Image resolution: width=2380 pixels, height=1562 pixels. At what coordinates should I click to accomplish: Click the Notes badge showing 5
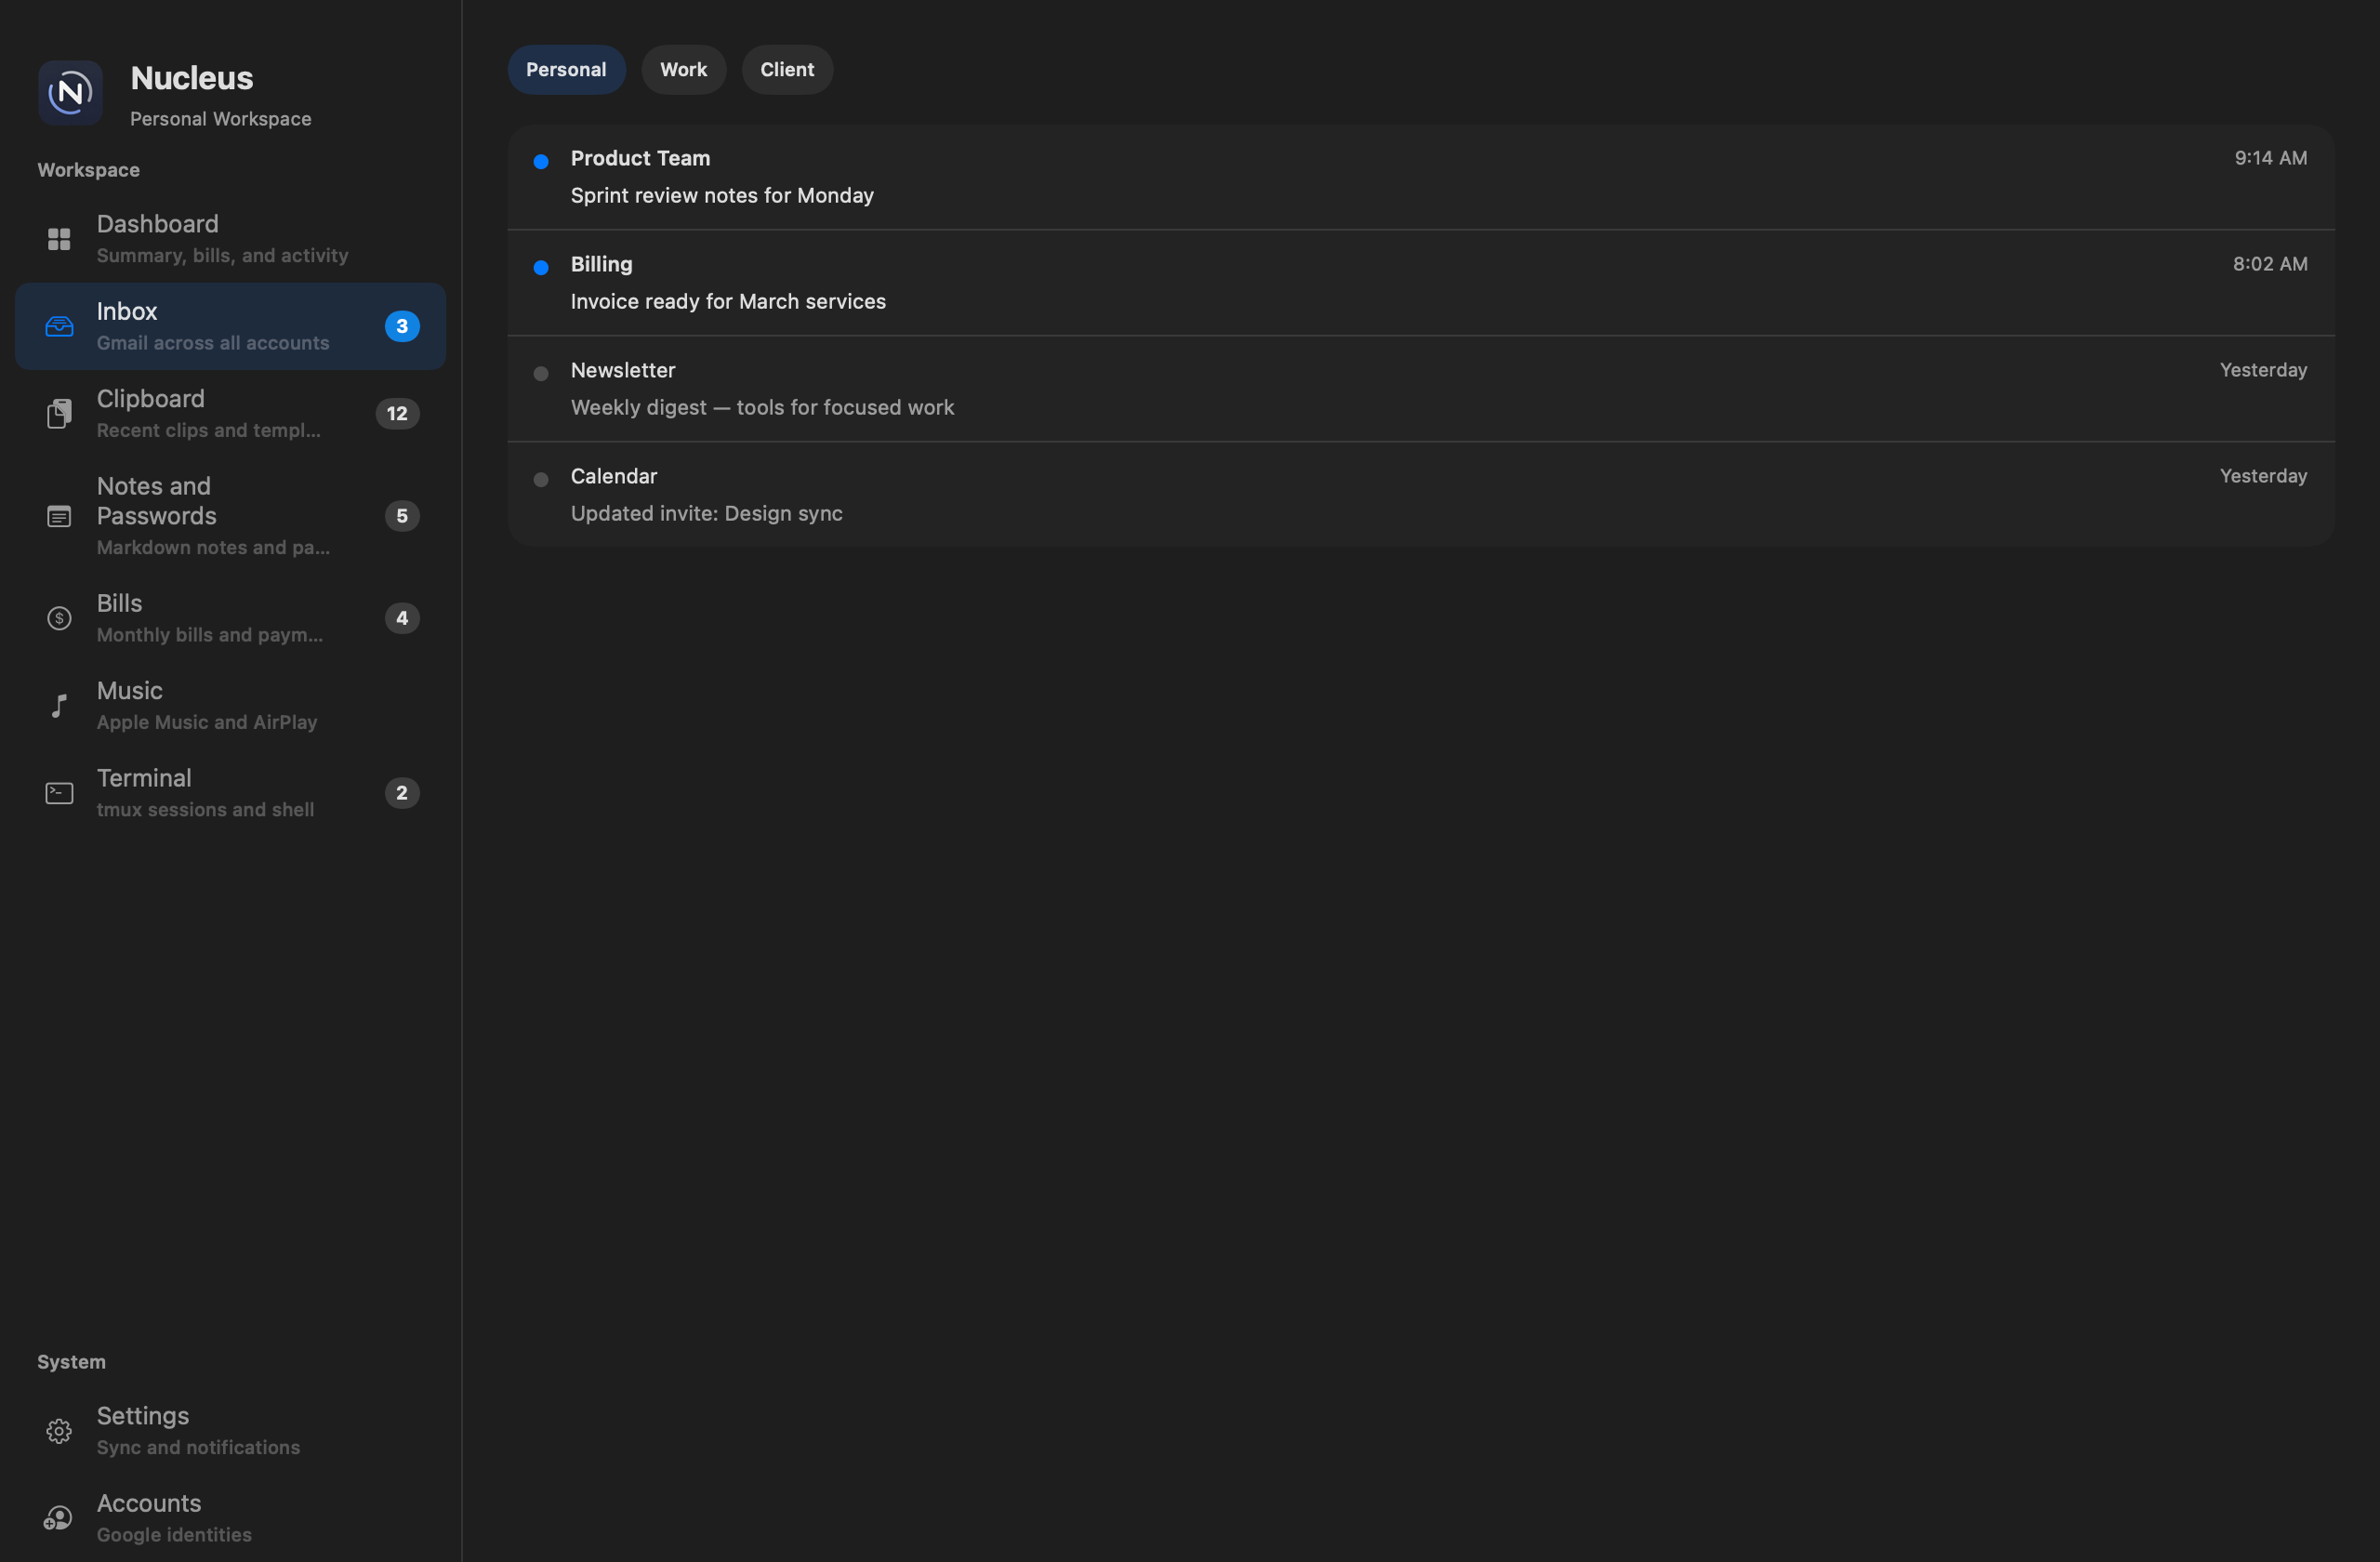402,516
